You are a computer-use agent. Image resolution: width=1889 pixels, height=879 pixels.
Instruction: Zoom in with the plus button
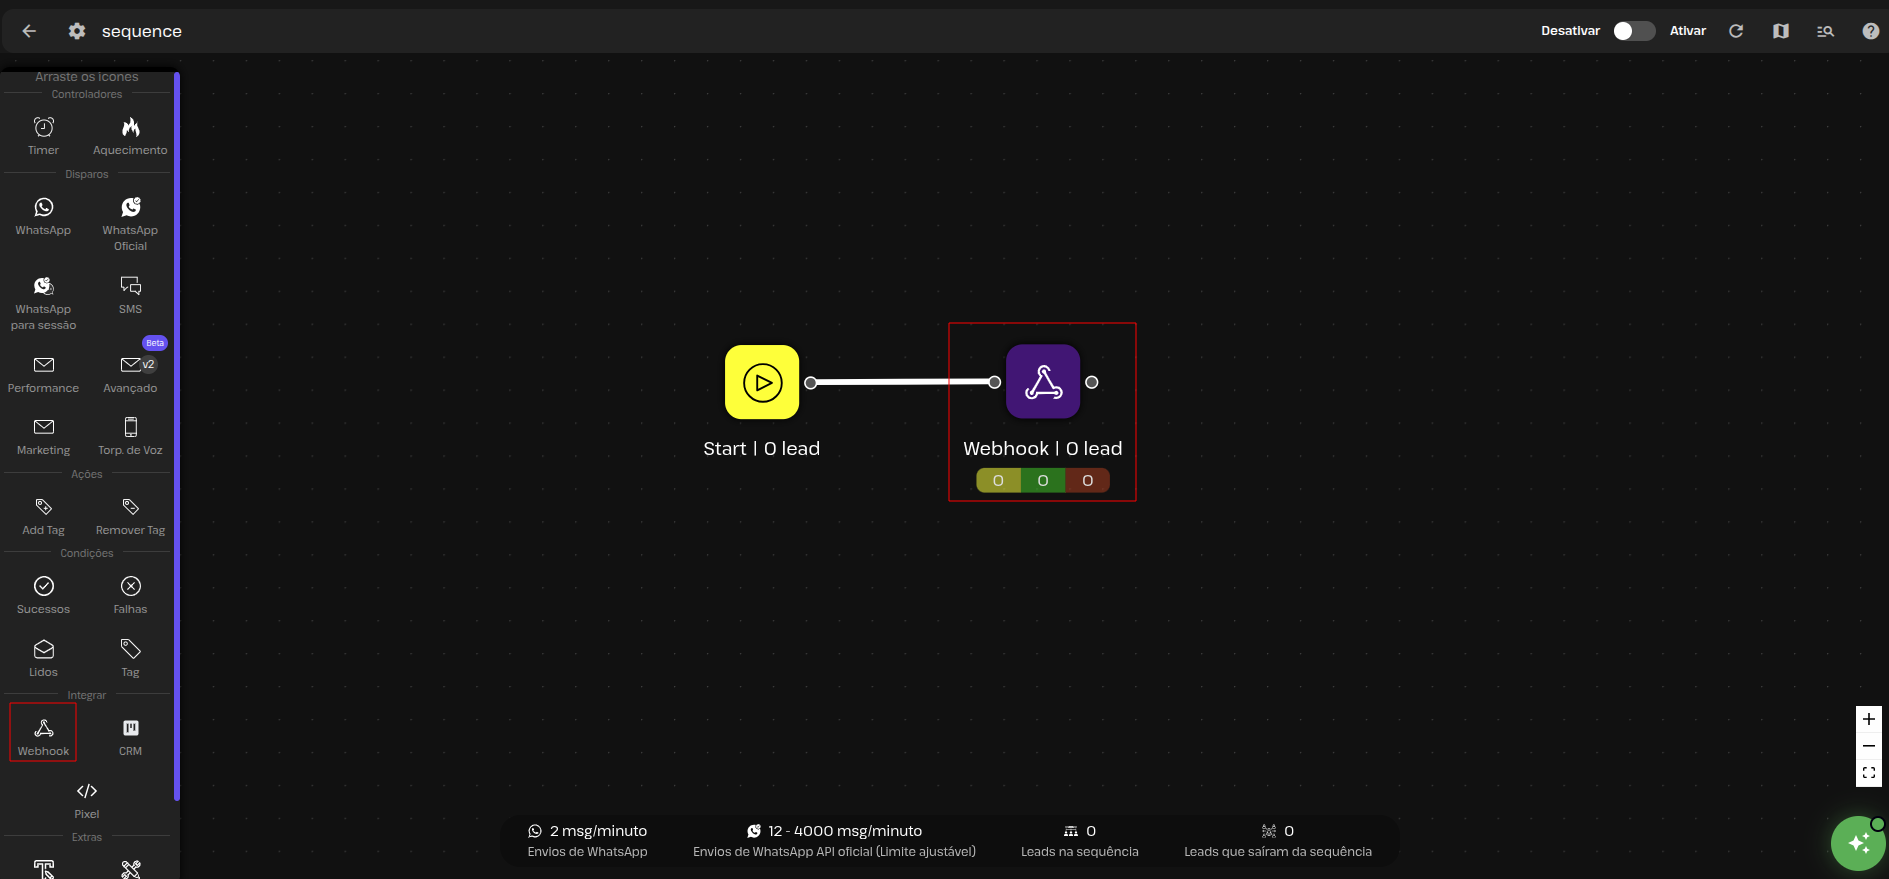tap(1868, 719)
